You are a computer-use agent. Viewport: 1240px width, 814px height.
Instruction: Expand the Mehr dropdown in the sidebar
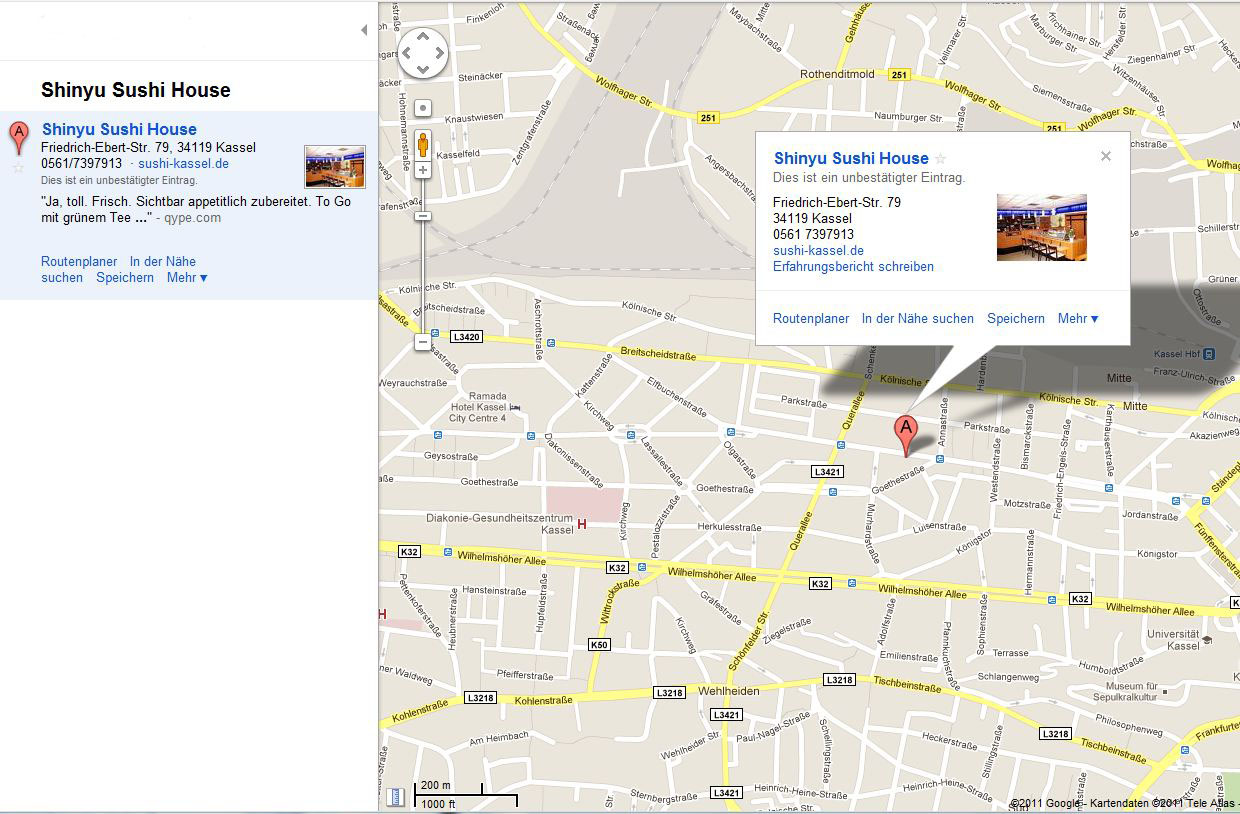tap(187, 278)
